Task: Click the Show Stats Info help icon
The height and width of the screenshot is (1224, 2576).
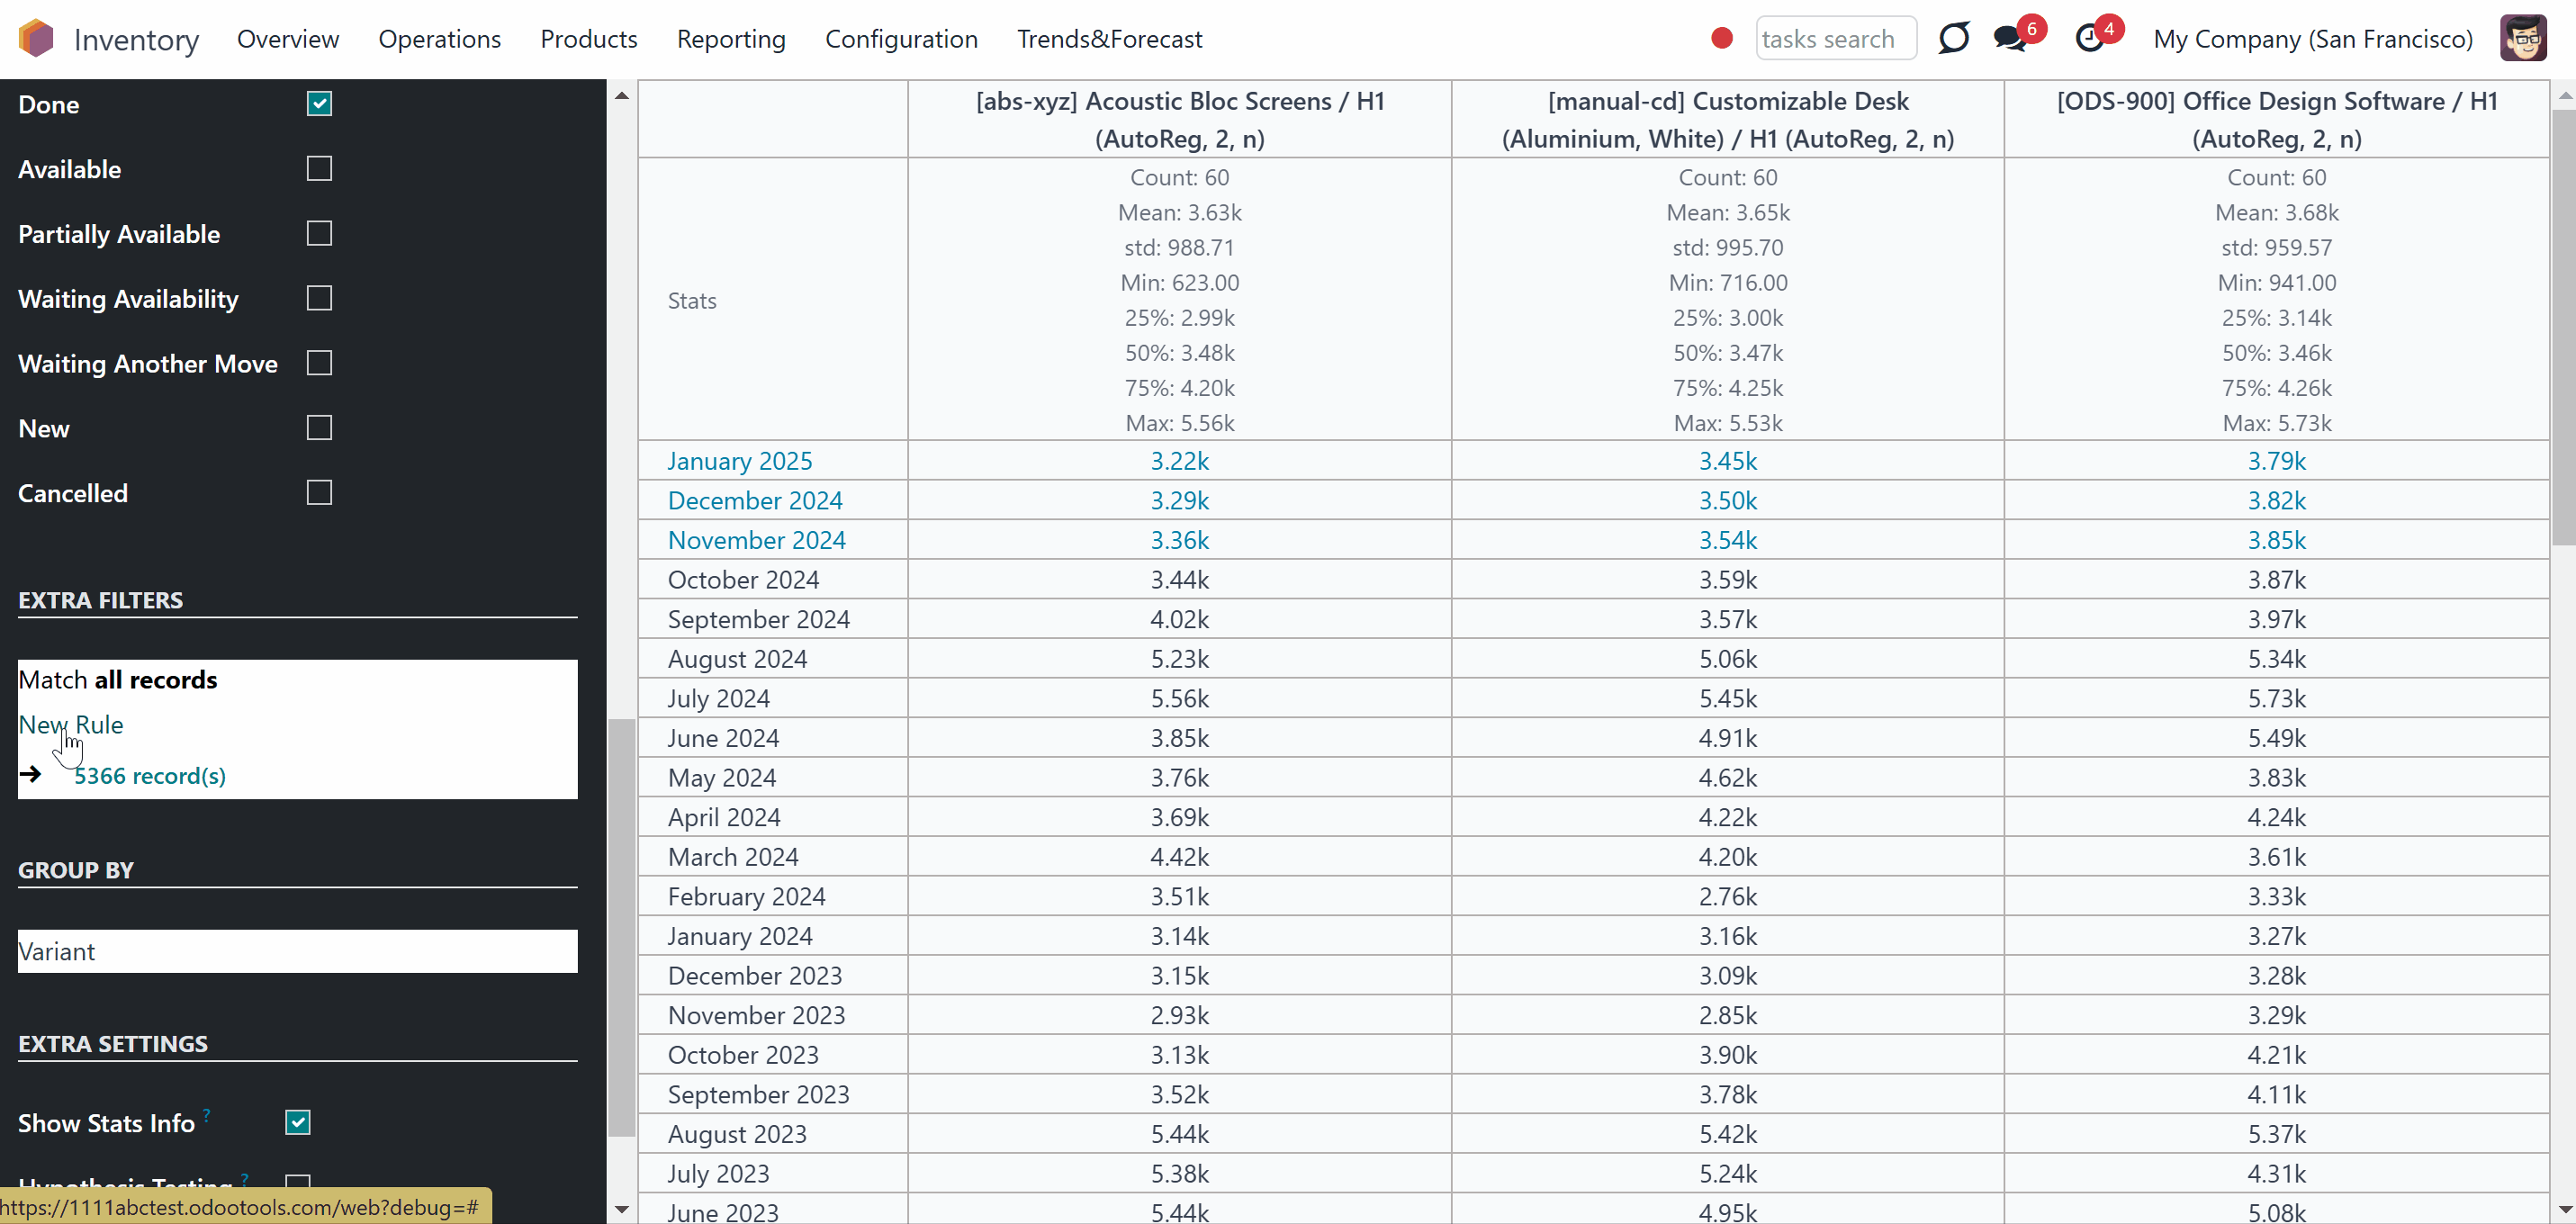Action: (x=207, y=1114)
